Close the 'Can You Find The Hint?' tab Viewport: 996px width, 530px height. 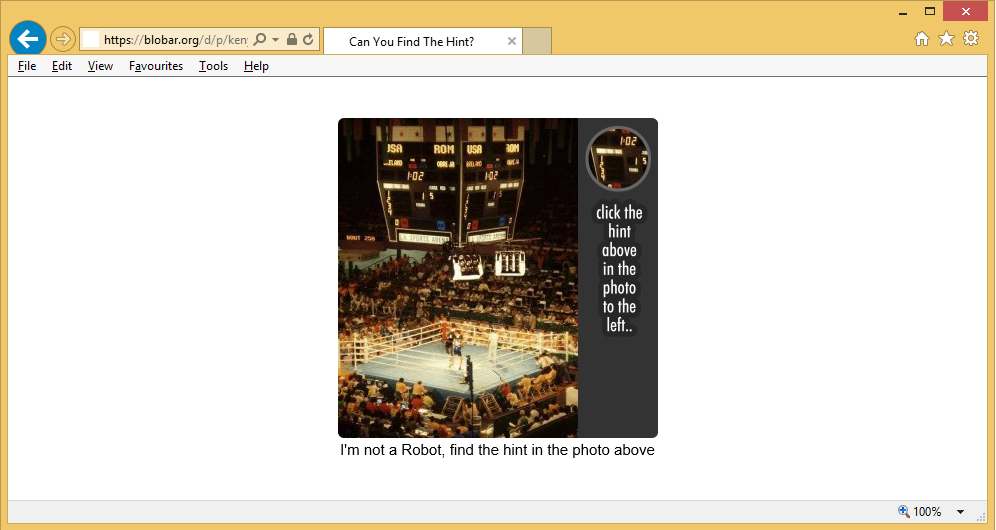(x=512, y=42)
